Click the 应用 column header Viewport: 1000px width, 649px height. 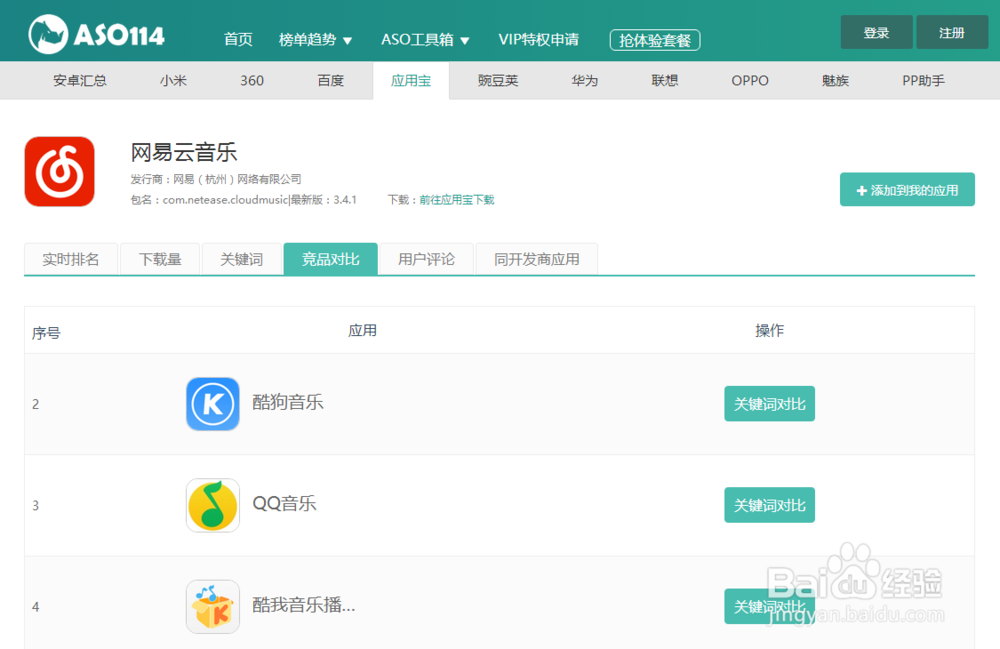pyautogui.click(x=362, y=330)
